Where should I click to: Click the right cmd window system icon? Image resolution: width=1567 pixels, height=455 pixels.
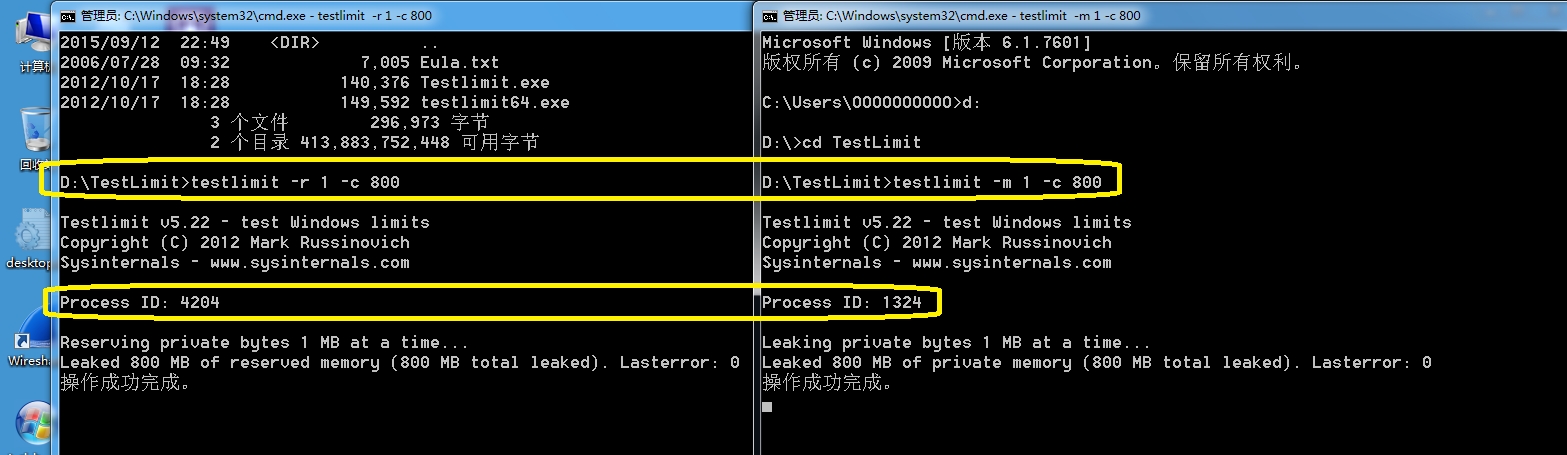coord(770,15)
